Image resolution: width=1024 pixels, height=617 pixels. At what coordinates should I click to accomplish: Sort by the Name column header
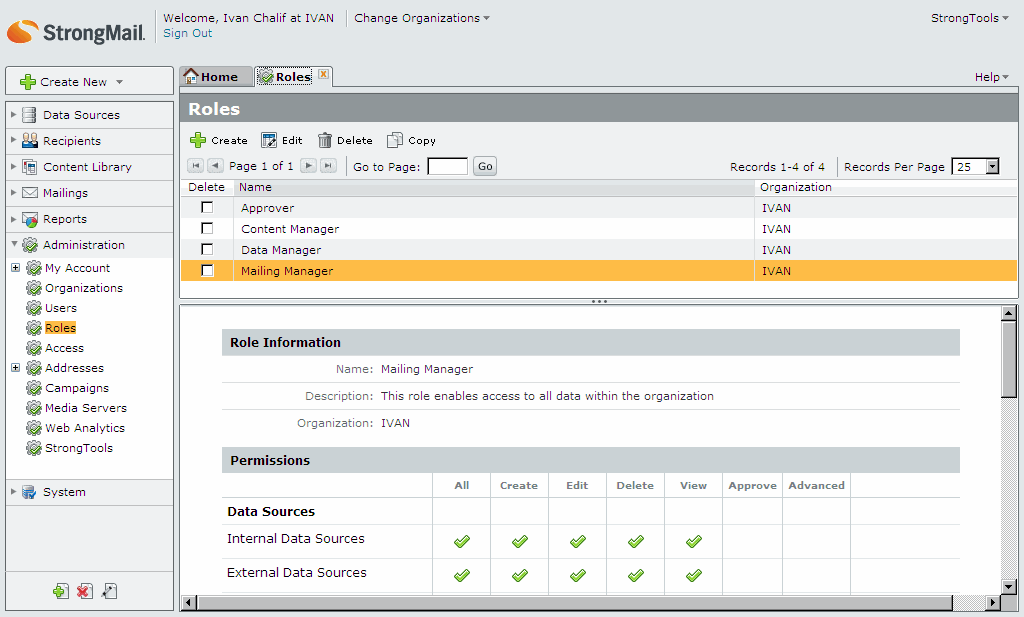(494, 187)
